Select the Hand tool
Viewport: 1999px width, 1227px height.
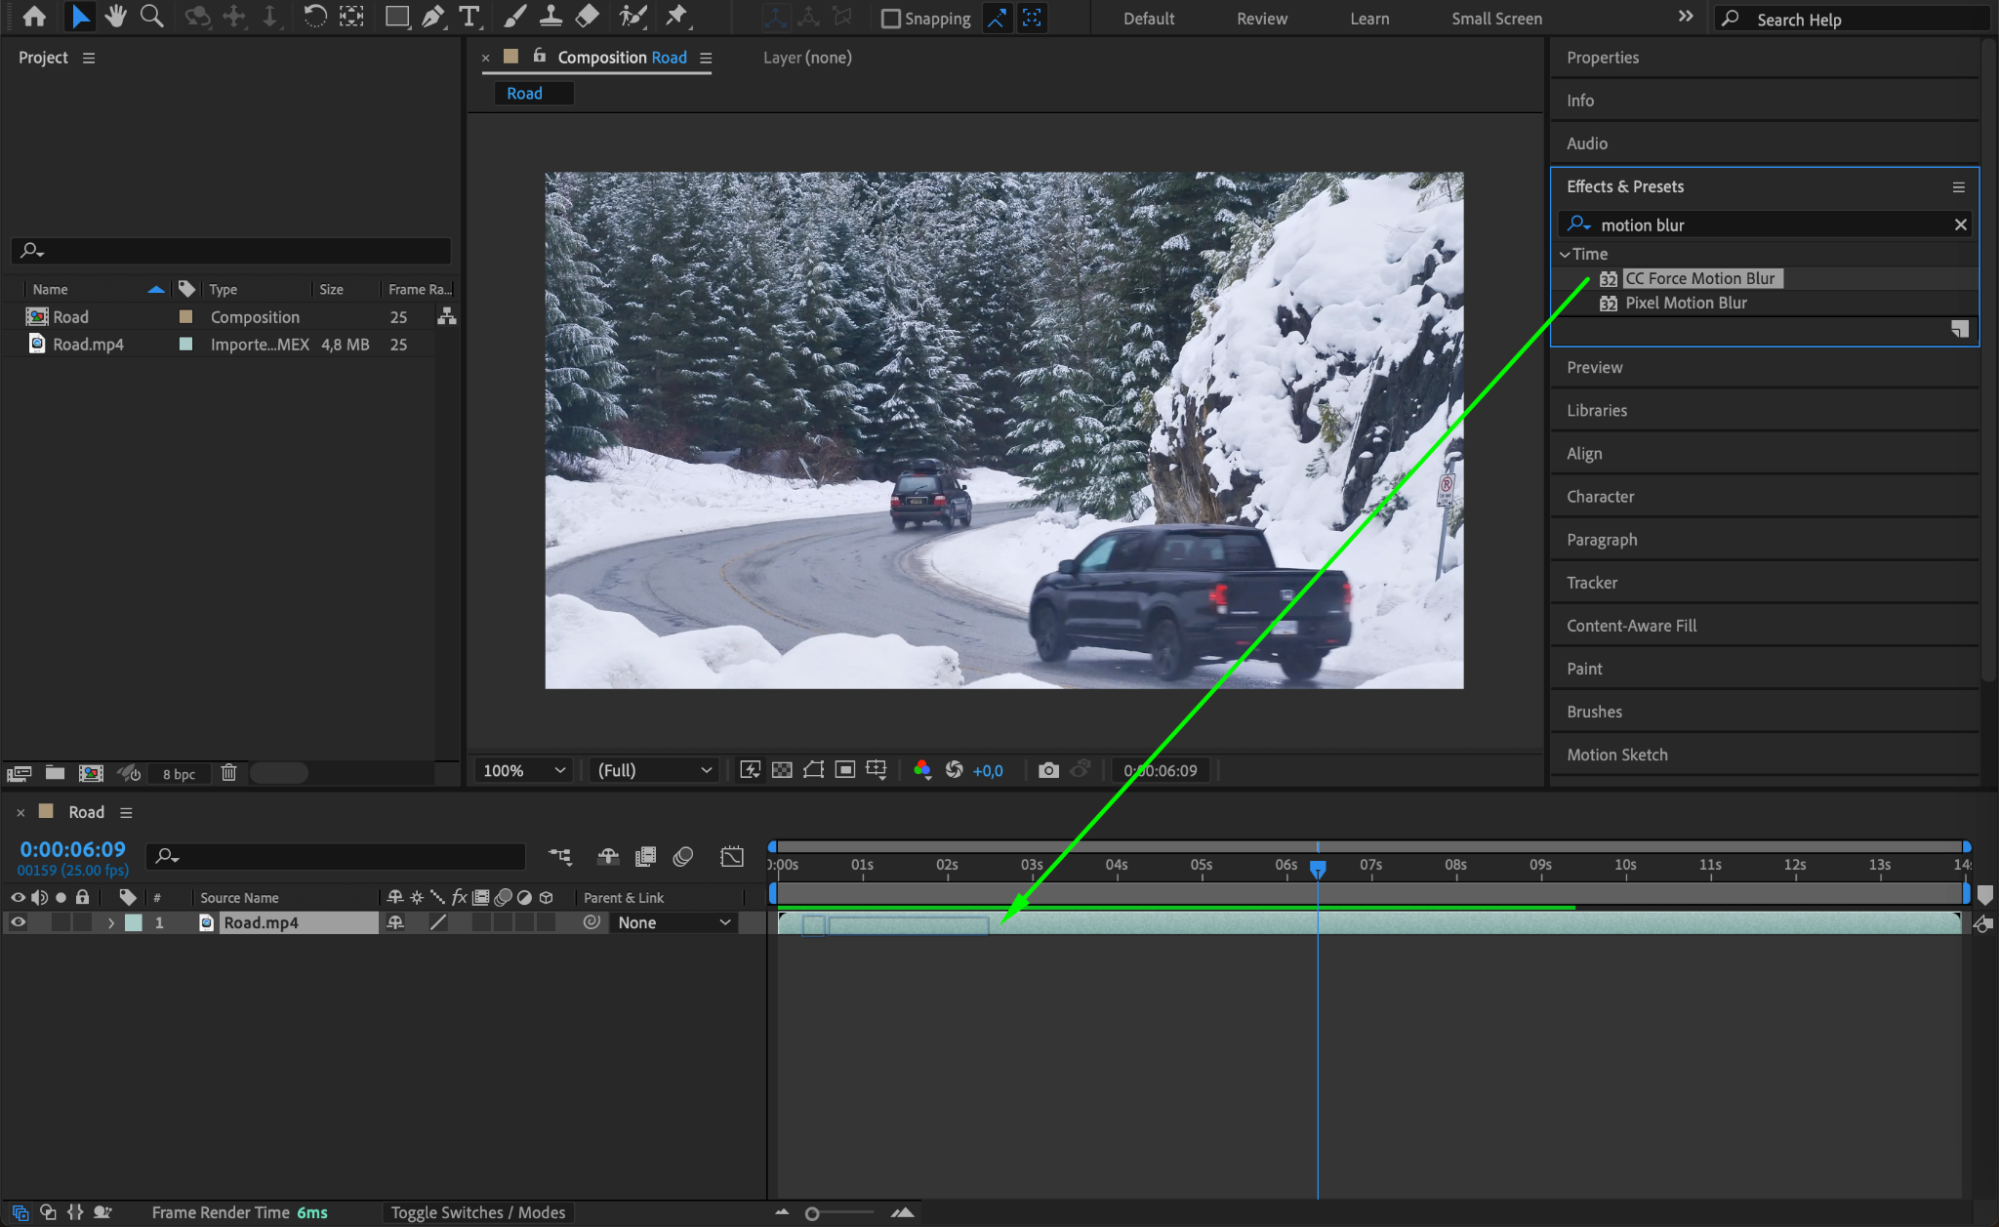pyautogui.click(x=116, y=16)
